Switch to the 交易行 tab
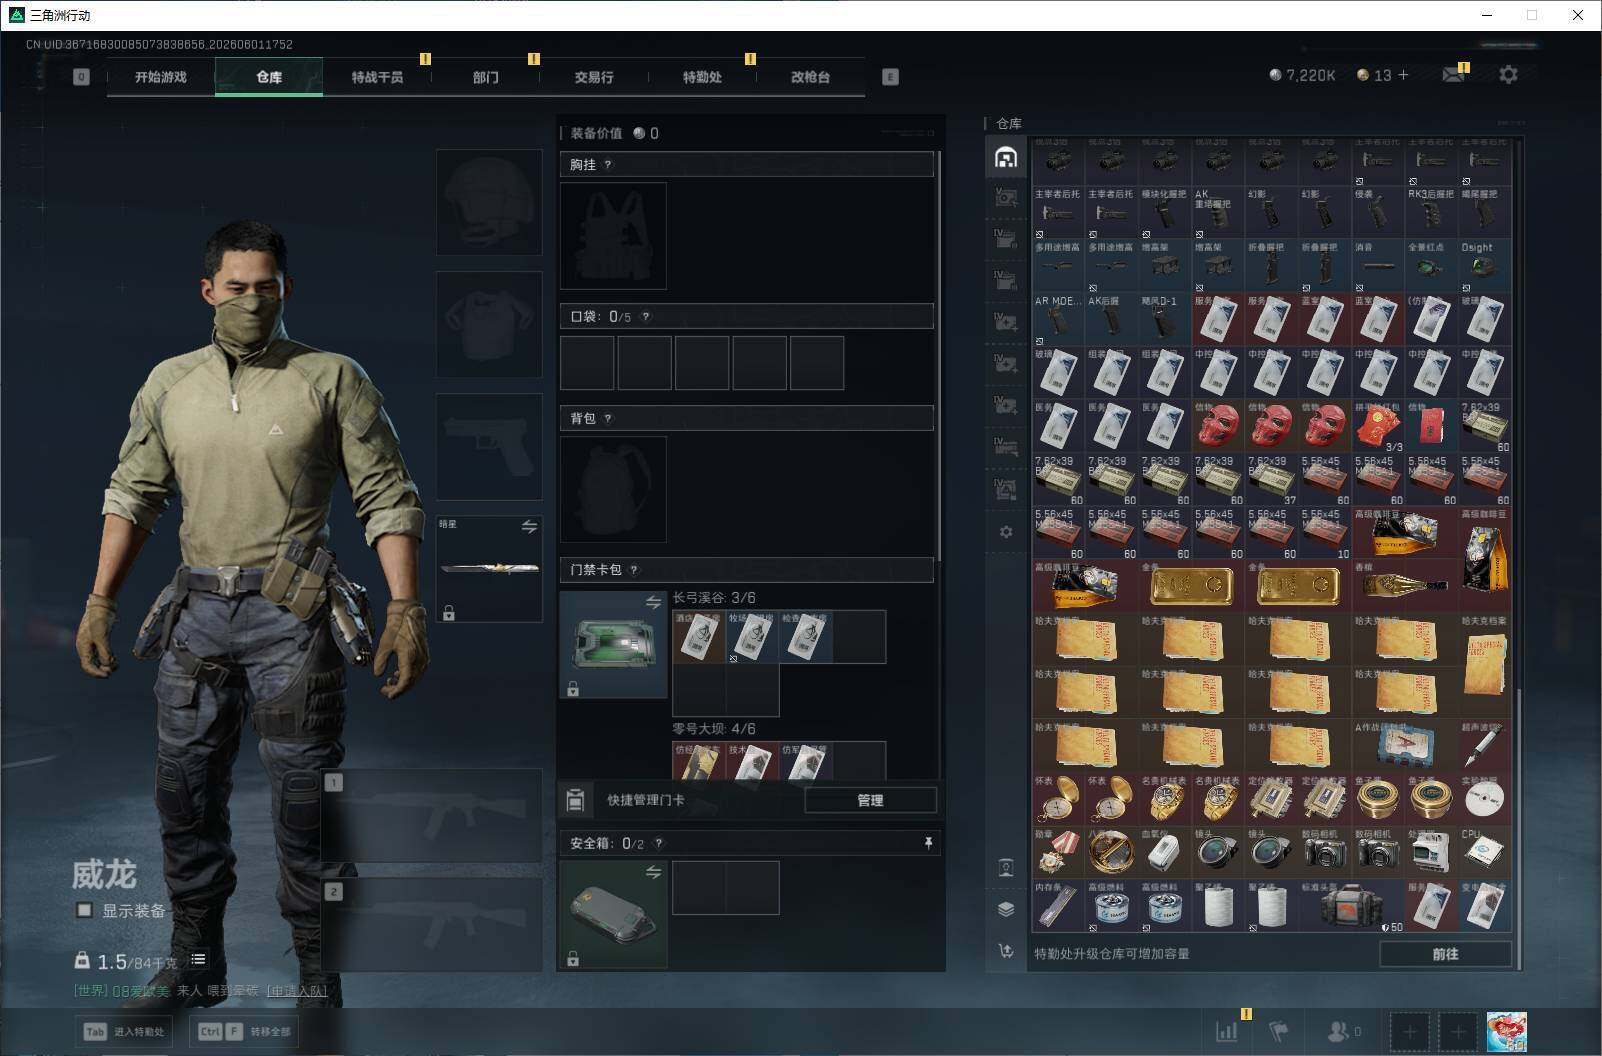 [x=594, y=77]
